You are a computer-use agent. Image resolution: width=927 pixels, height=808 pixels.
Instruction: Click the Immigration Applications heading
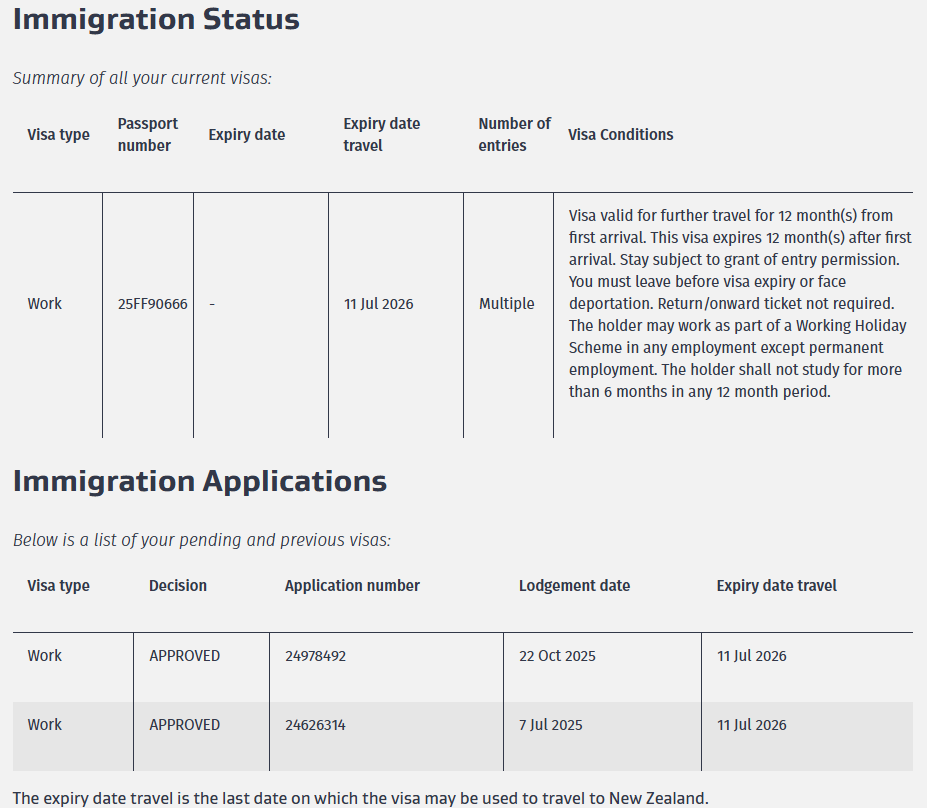[200, 481]
